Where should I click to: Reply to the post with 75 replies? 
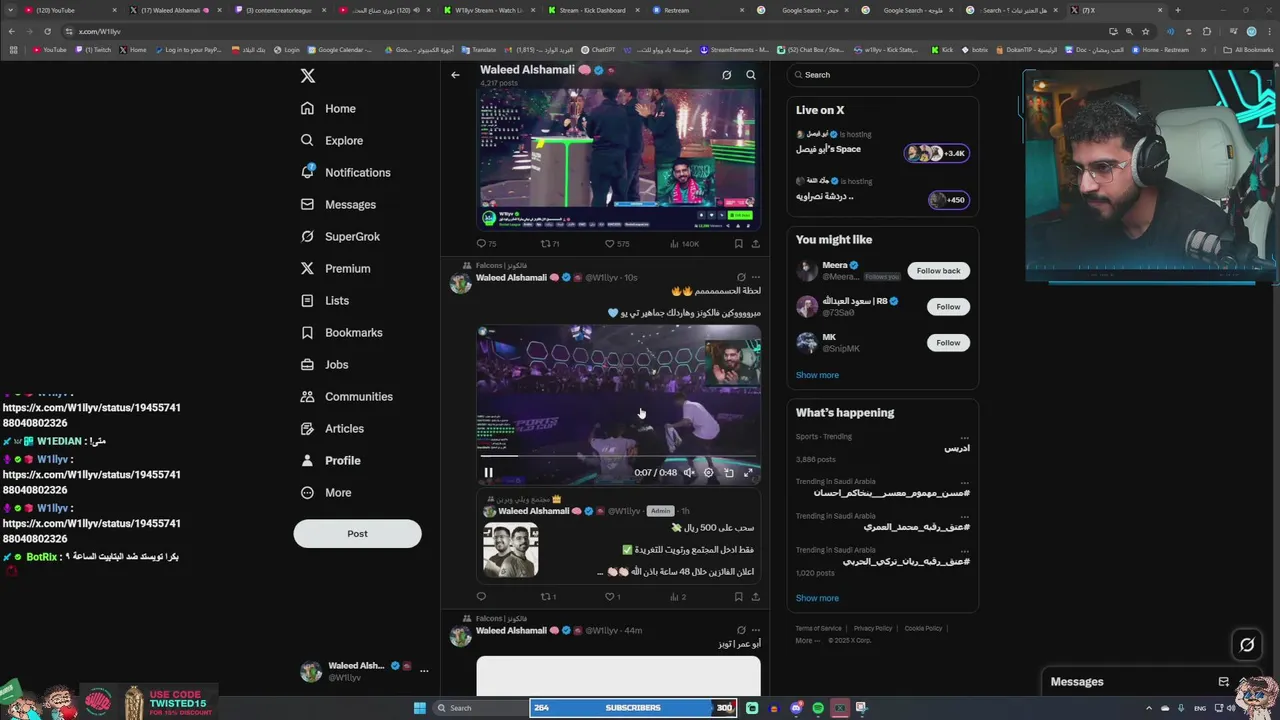tap(486, 243)
